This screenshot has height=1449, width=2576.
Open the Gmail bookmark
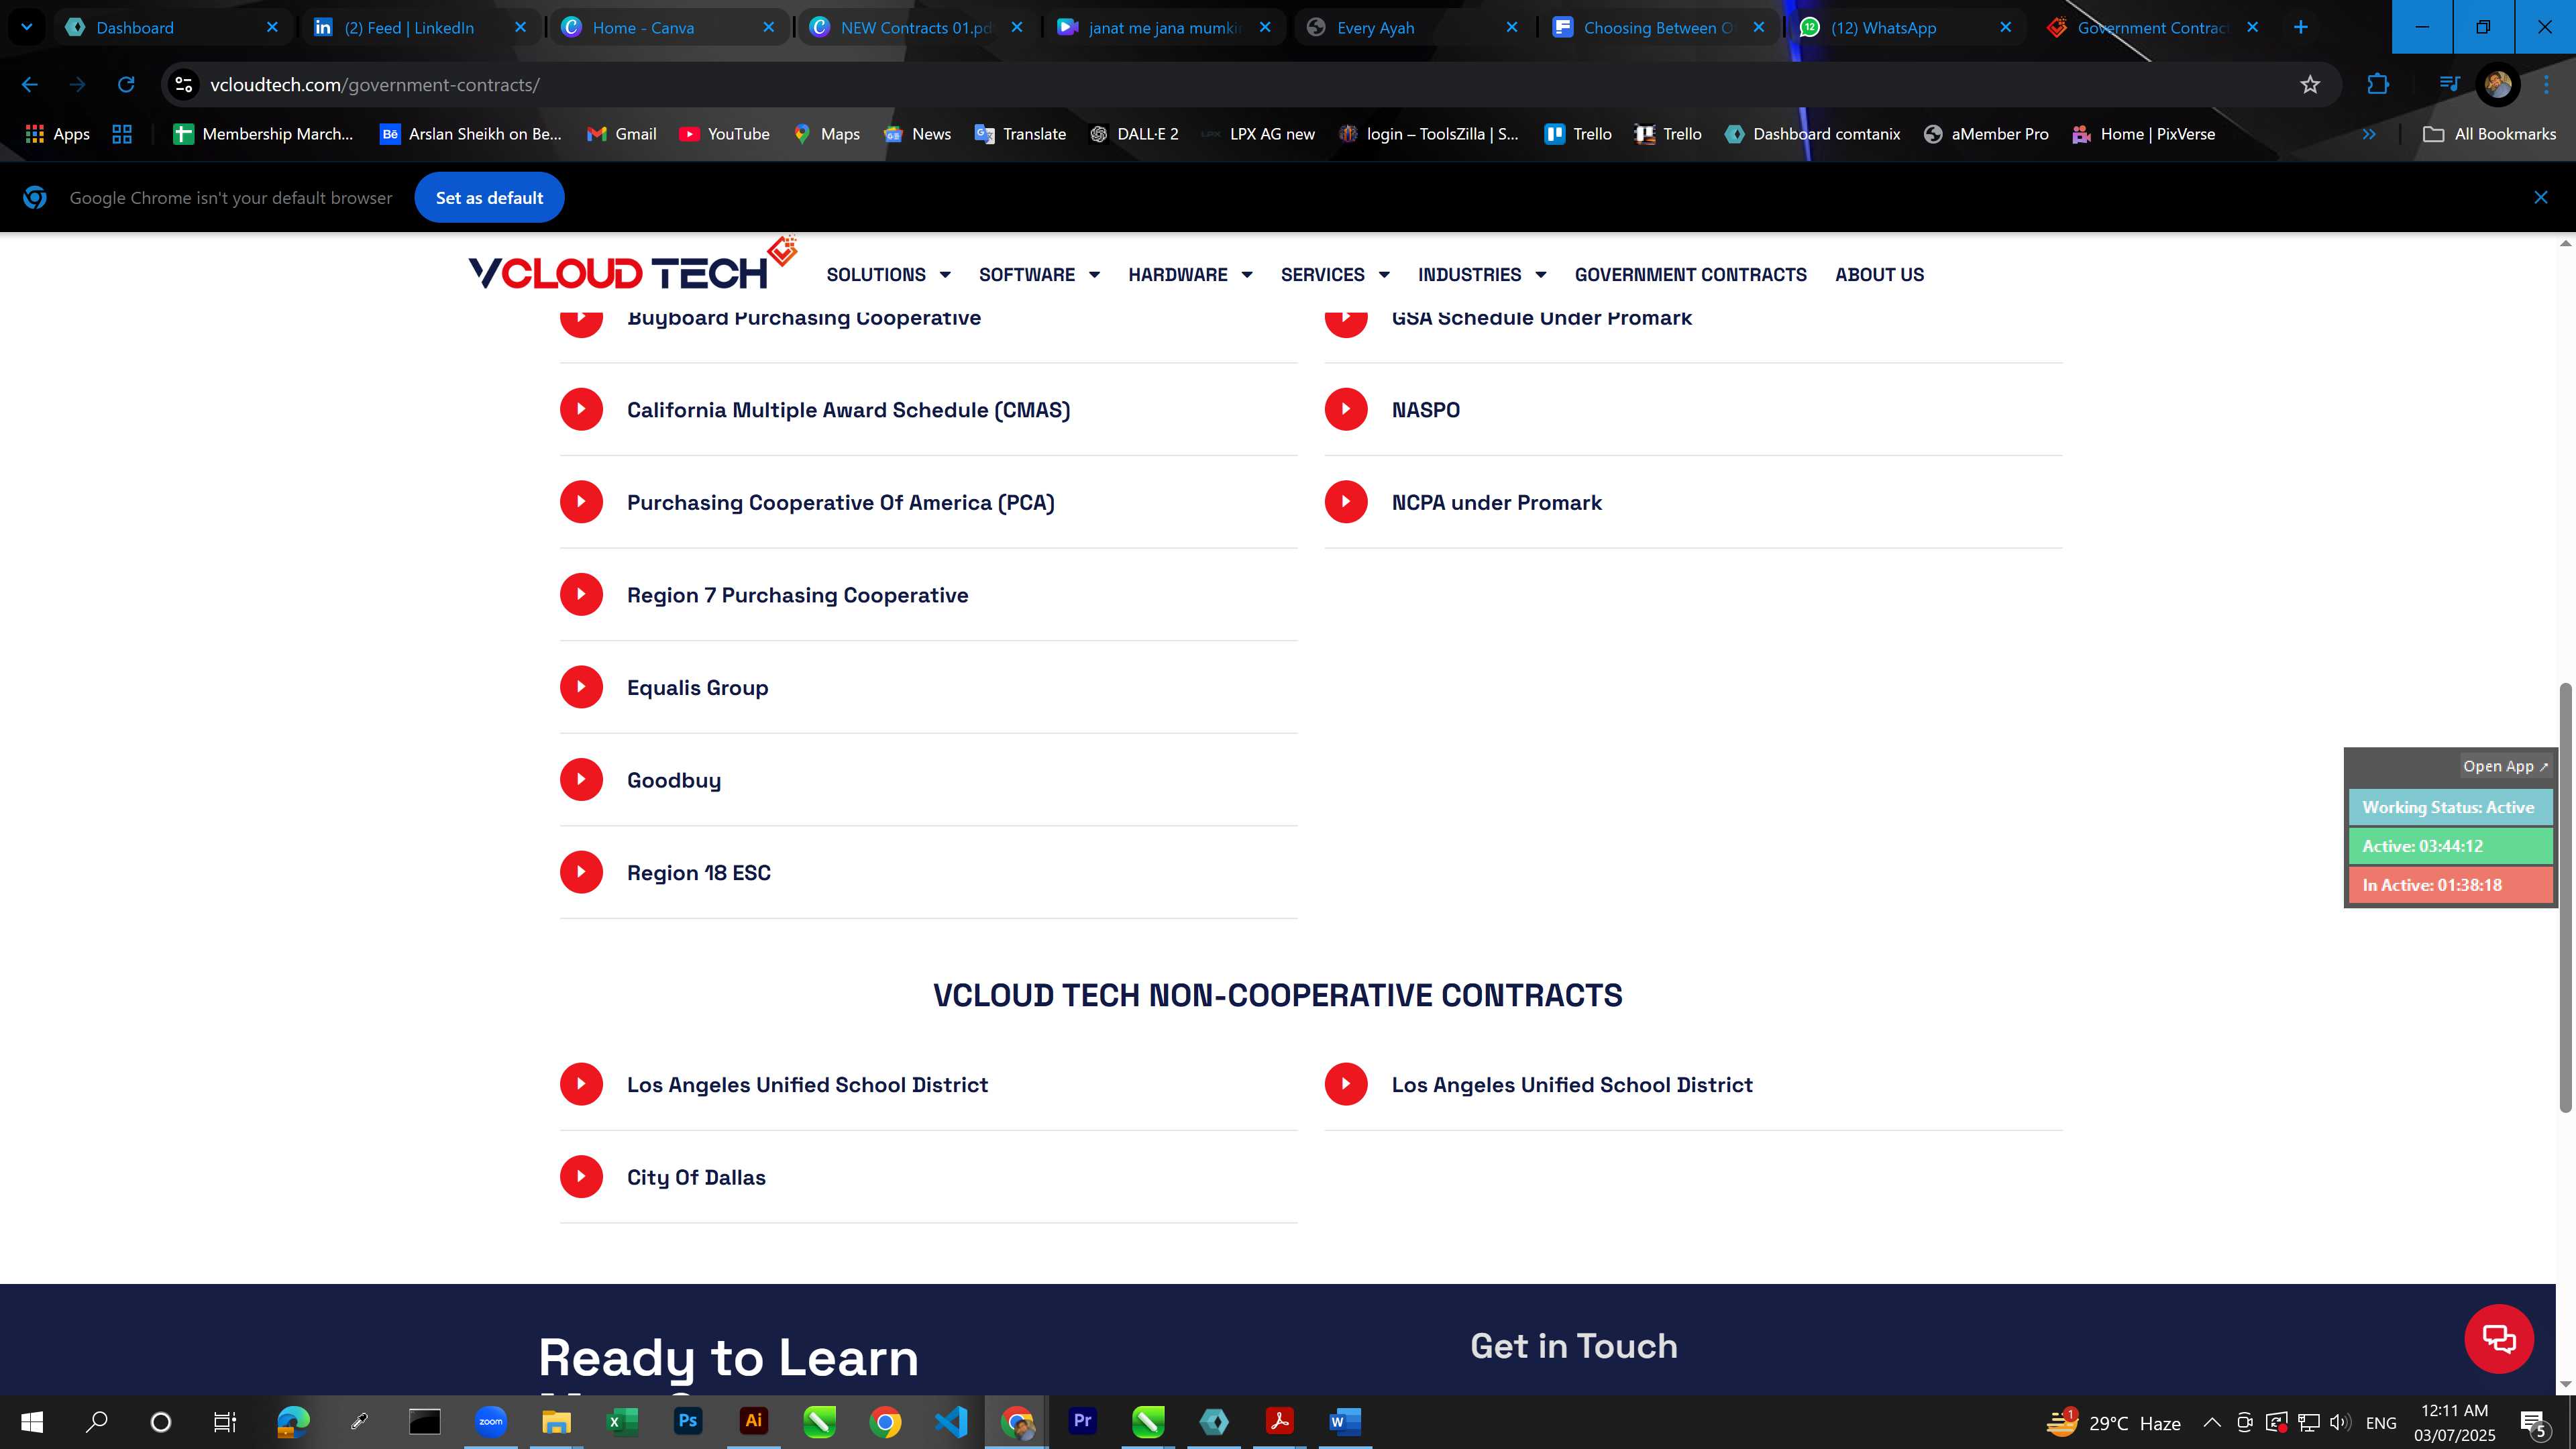[622, 134]
